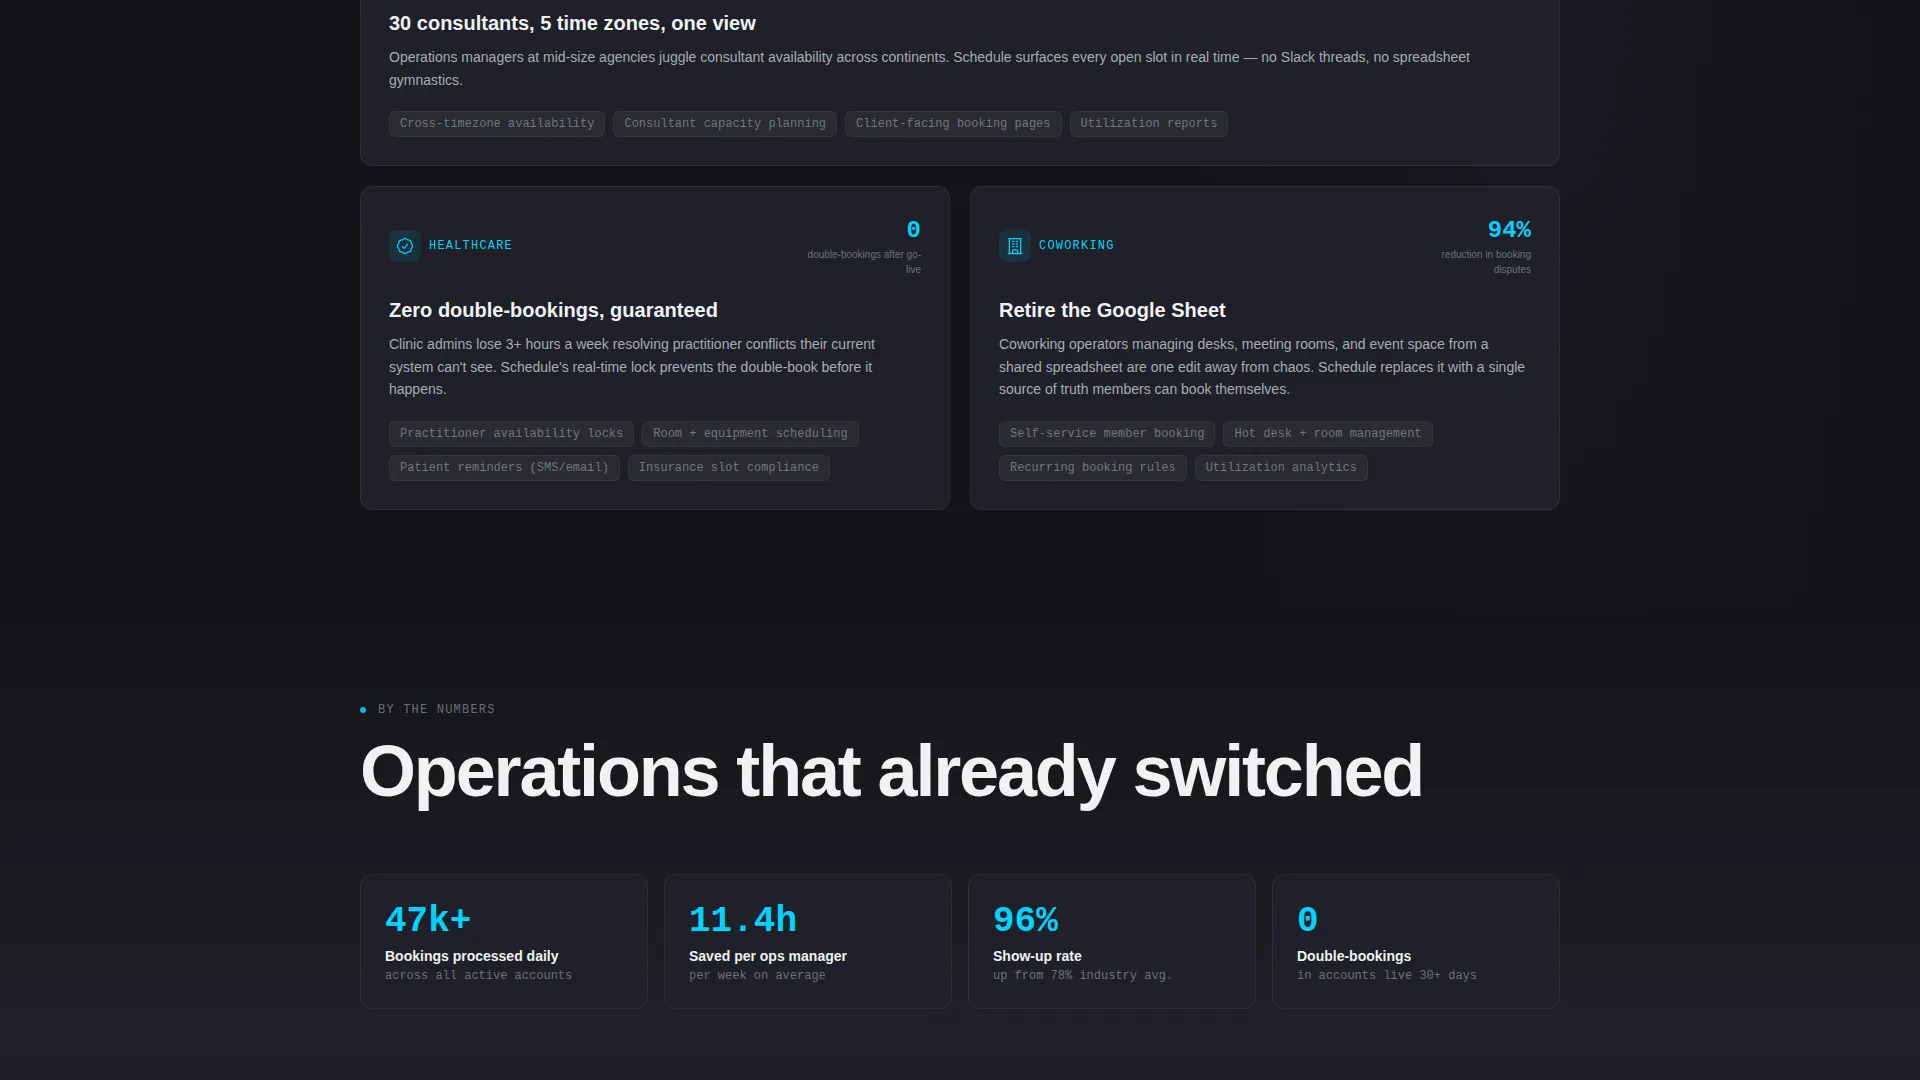The height and width of the screenshot is (1080, 1920).
Task: Click the 11.4h statistic
Action: point(743,920)
